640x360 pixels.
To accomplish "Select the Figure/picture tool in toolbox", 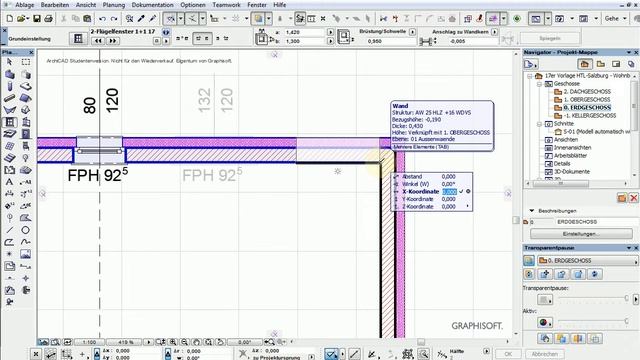I will tap(25, 254).
